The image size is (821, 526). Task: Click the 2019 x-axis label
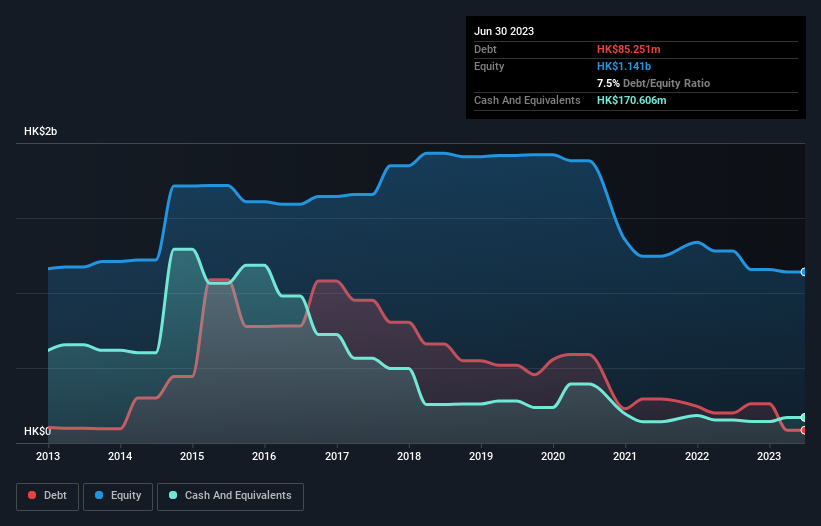click(x=481, y=456)
